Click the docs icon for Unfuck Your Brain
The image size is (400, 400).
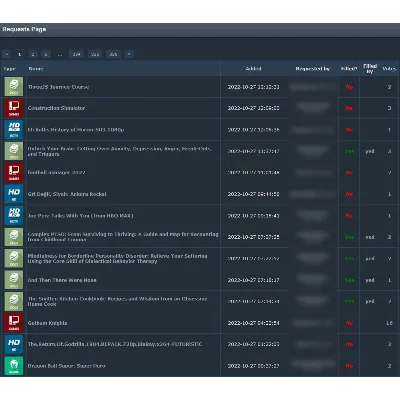pos(14,151)
